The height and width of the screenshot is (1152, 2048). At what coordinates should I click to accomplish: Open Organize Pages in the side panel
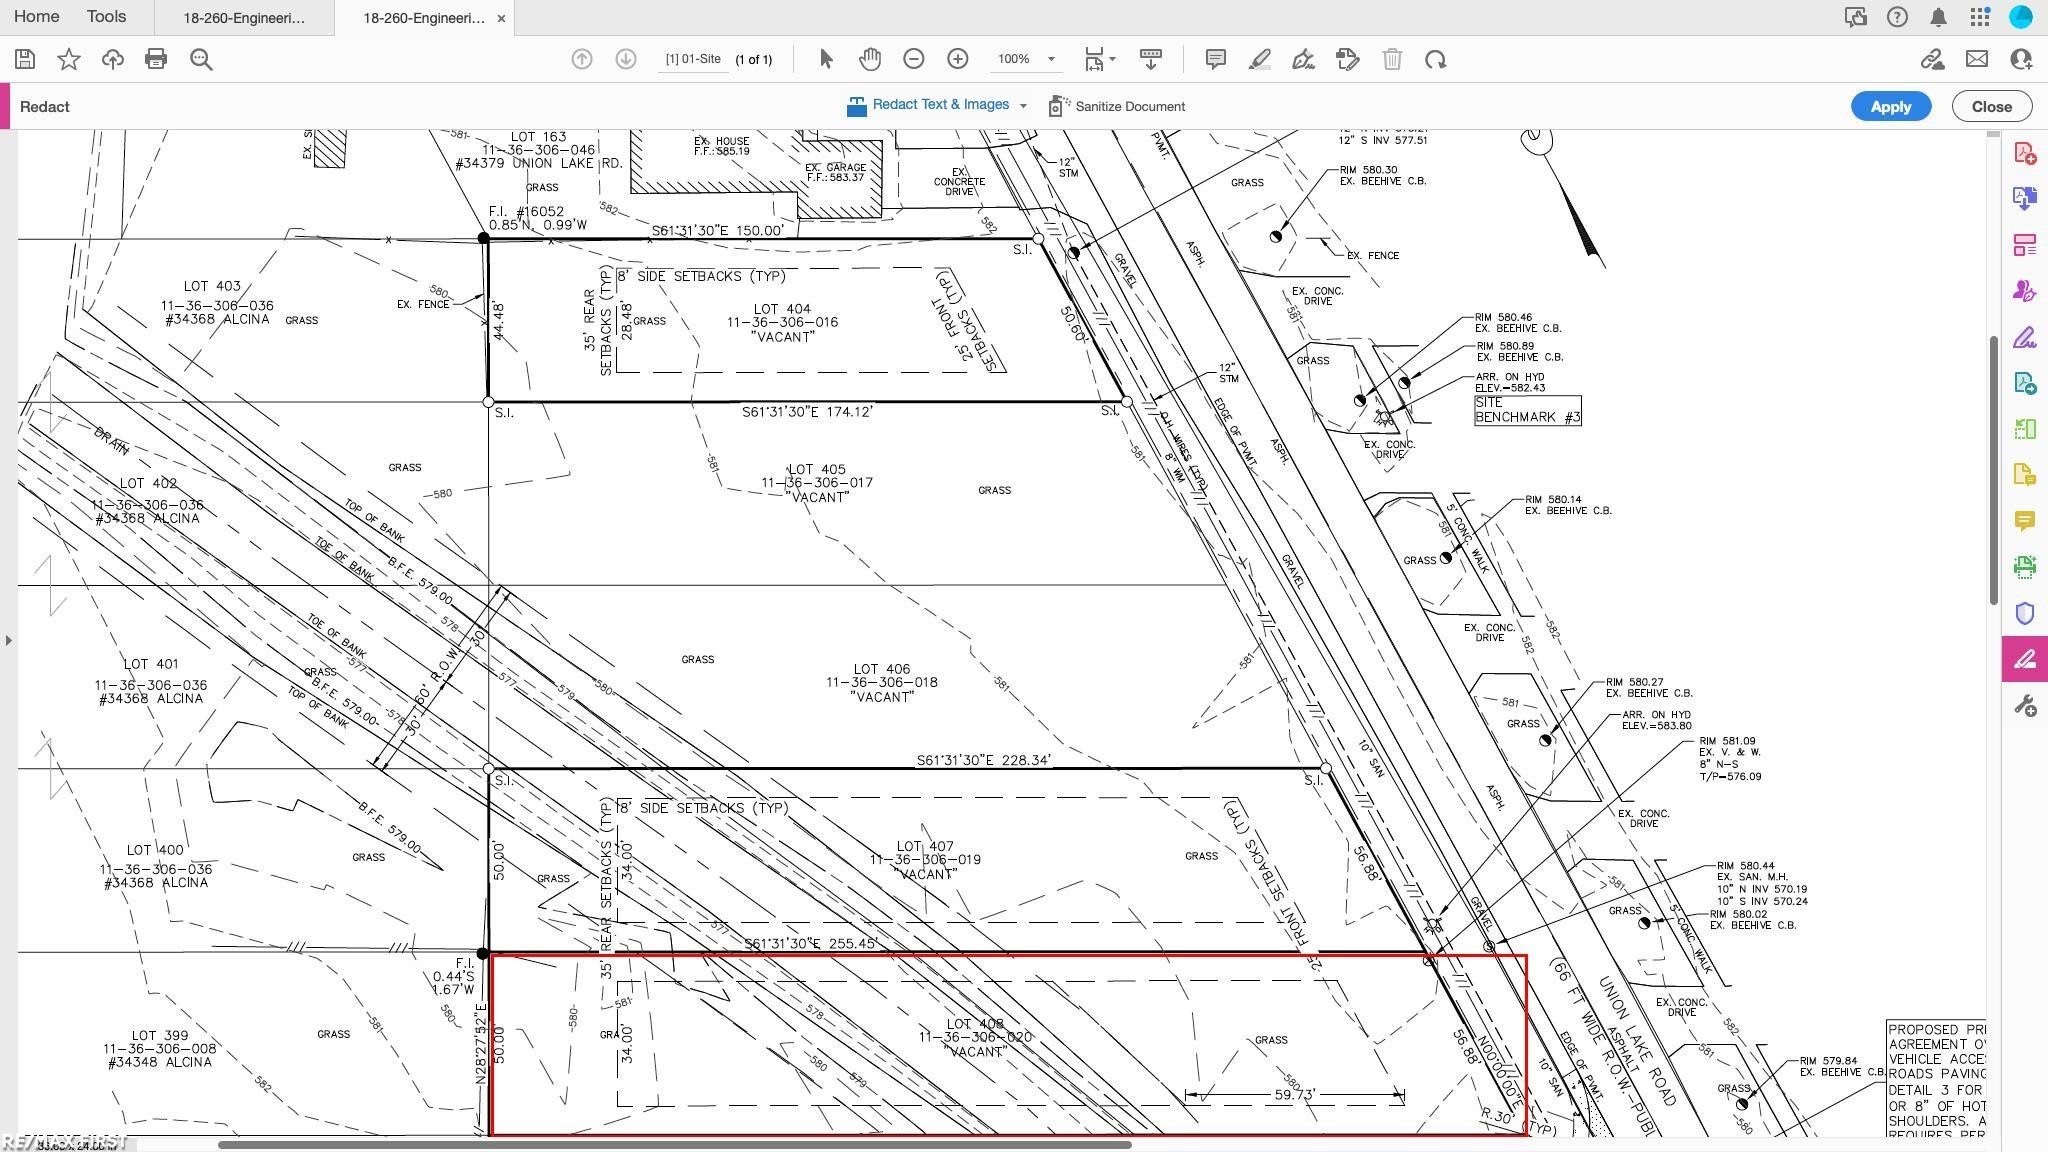(2025, 245)
